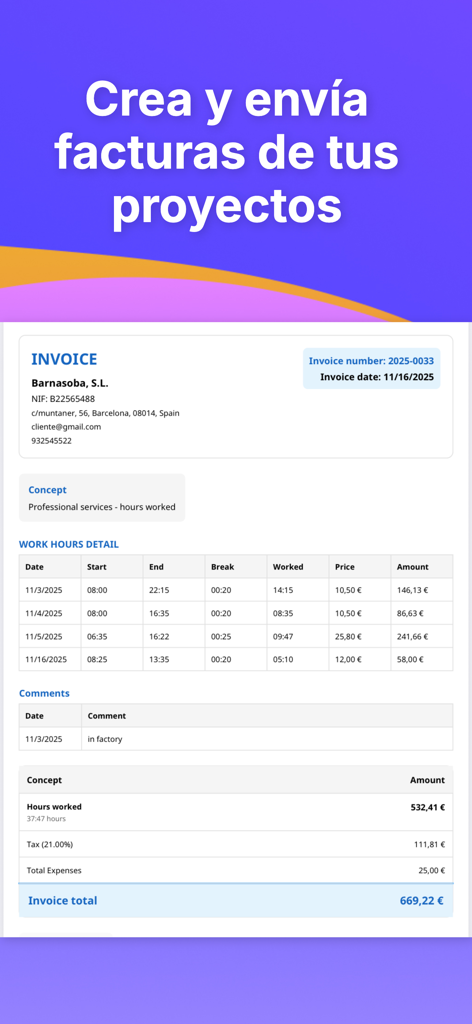
Task: Click the WORK HOURS DETAIL heading
Action: point(69,544)
